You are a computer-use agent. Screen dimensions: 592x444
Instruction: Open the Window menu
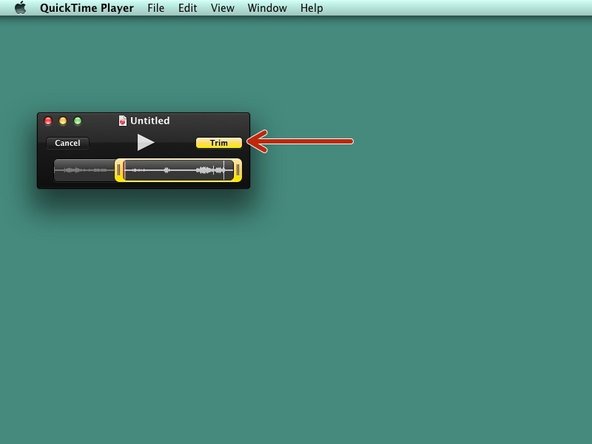point(267,8)
